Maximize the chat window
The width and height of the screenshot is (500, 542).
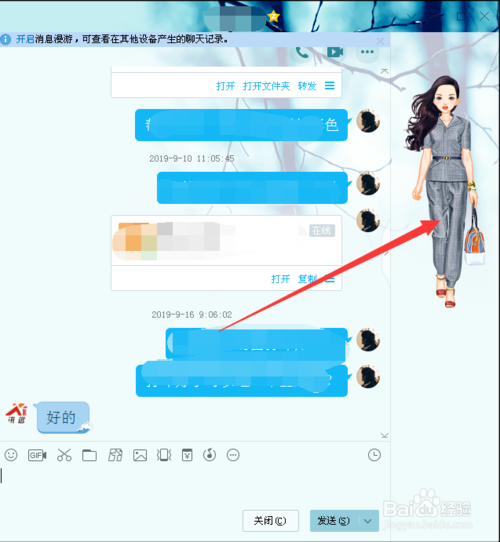461,16
